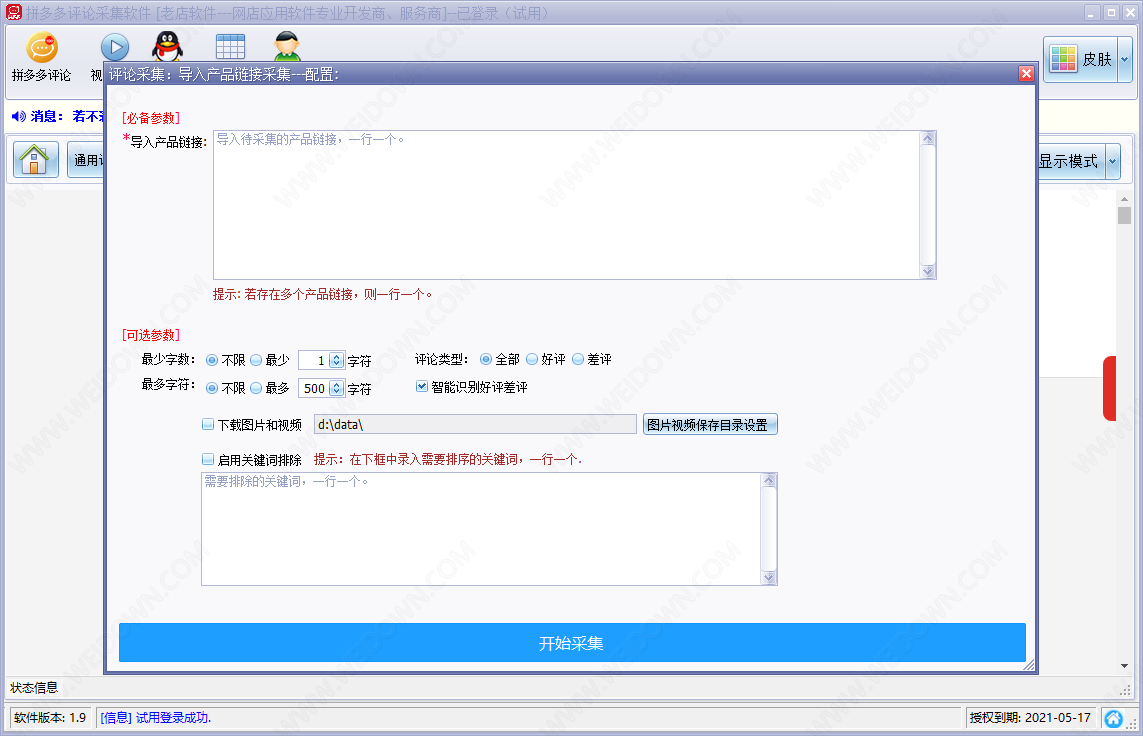The image size is (1143, 736).
Task: Click the 图片视频保存目录设置 button
Action: point(710,425)
